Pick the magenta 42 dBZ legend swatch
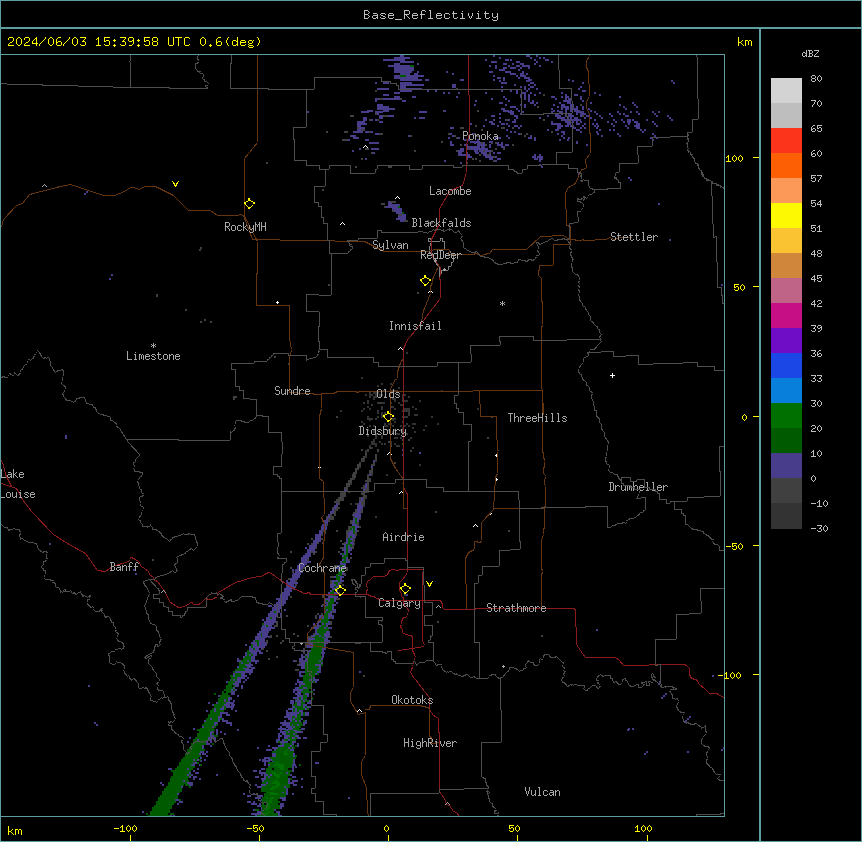 tap(786, 315)
